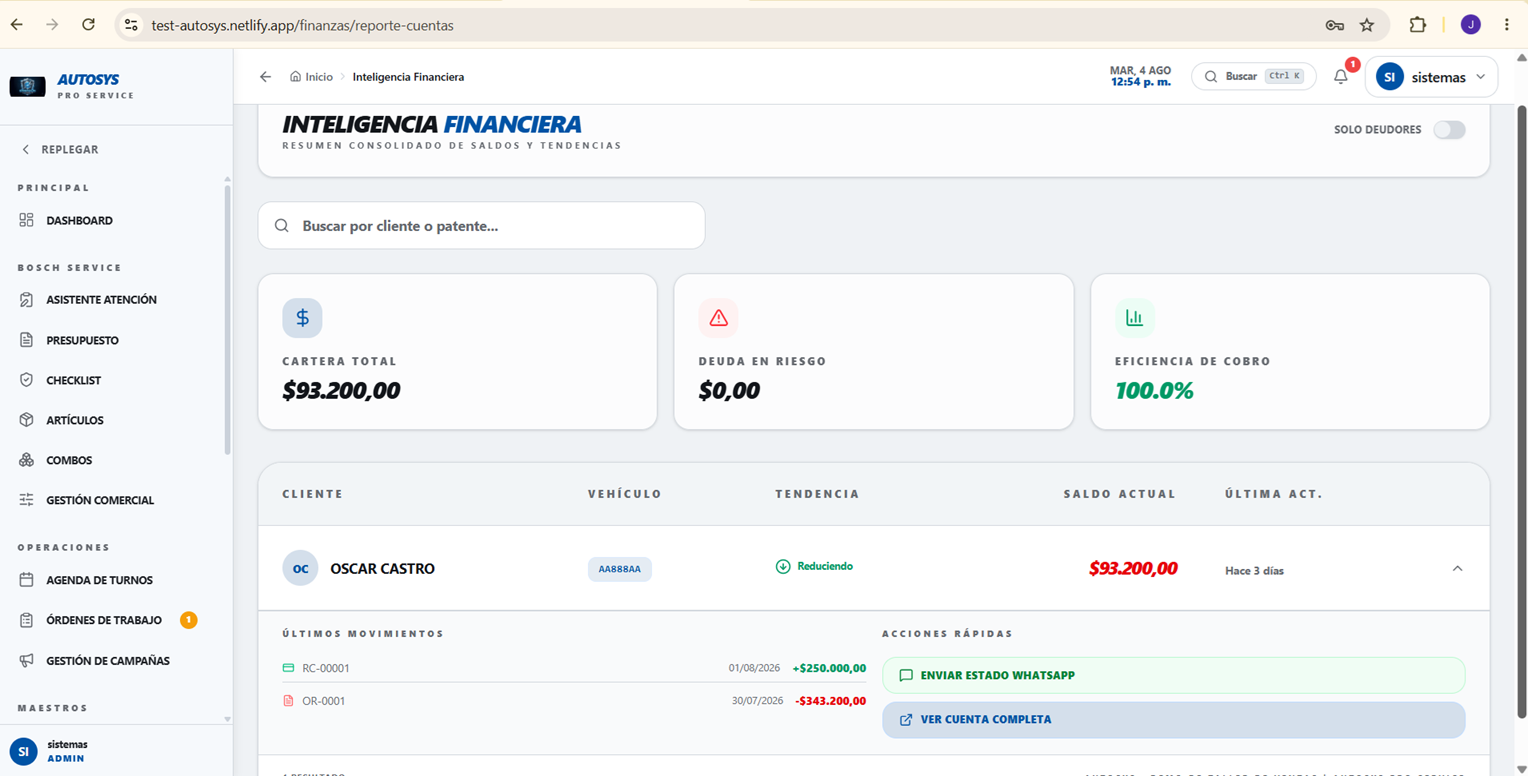Viewport: 1528px width, 776px height.
Task: Open Chrome profile avatar J
Action: pyautogui.click(x=1470, y=25)
